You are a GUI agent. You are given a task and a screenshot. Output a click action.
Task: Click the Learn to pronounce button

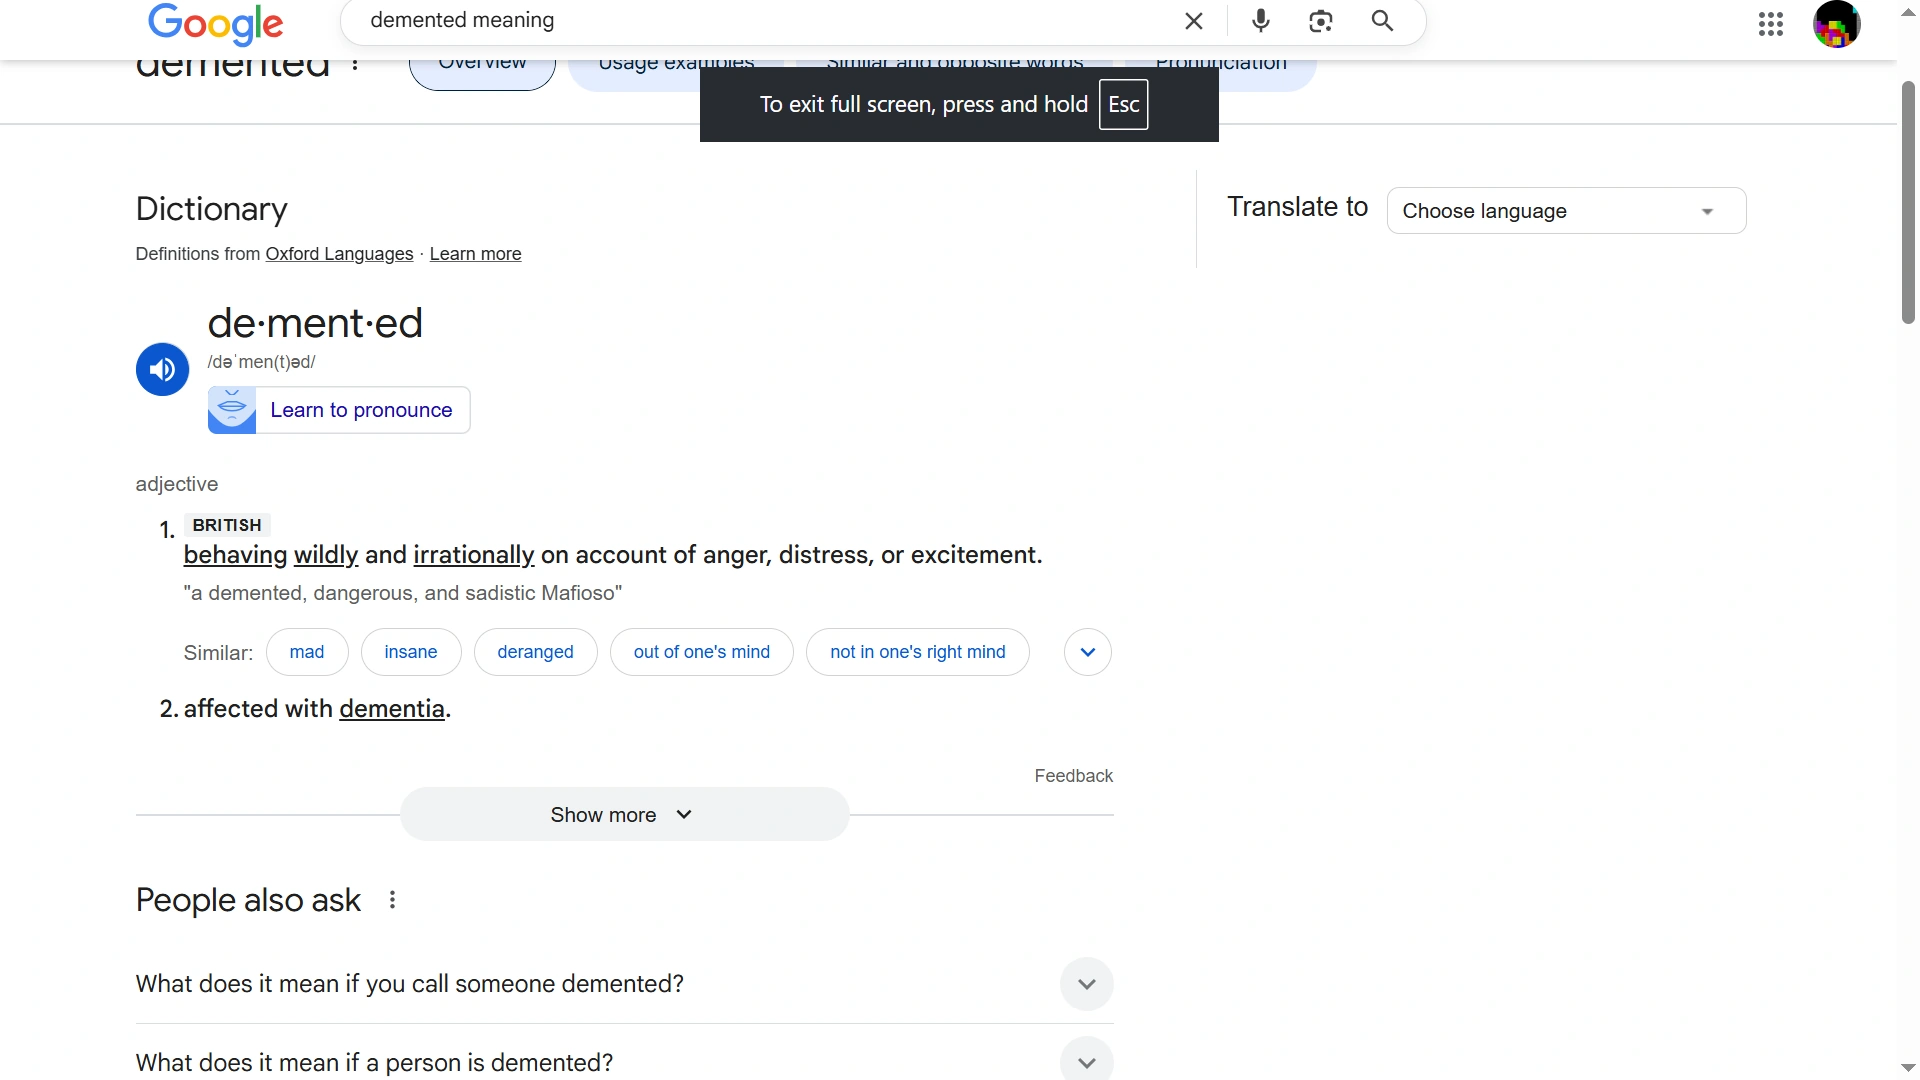(340, 410)
